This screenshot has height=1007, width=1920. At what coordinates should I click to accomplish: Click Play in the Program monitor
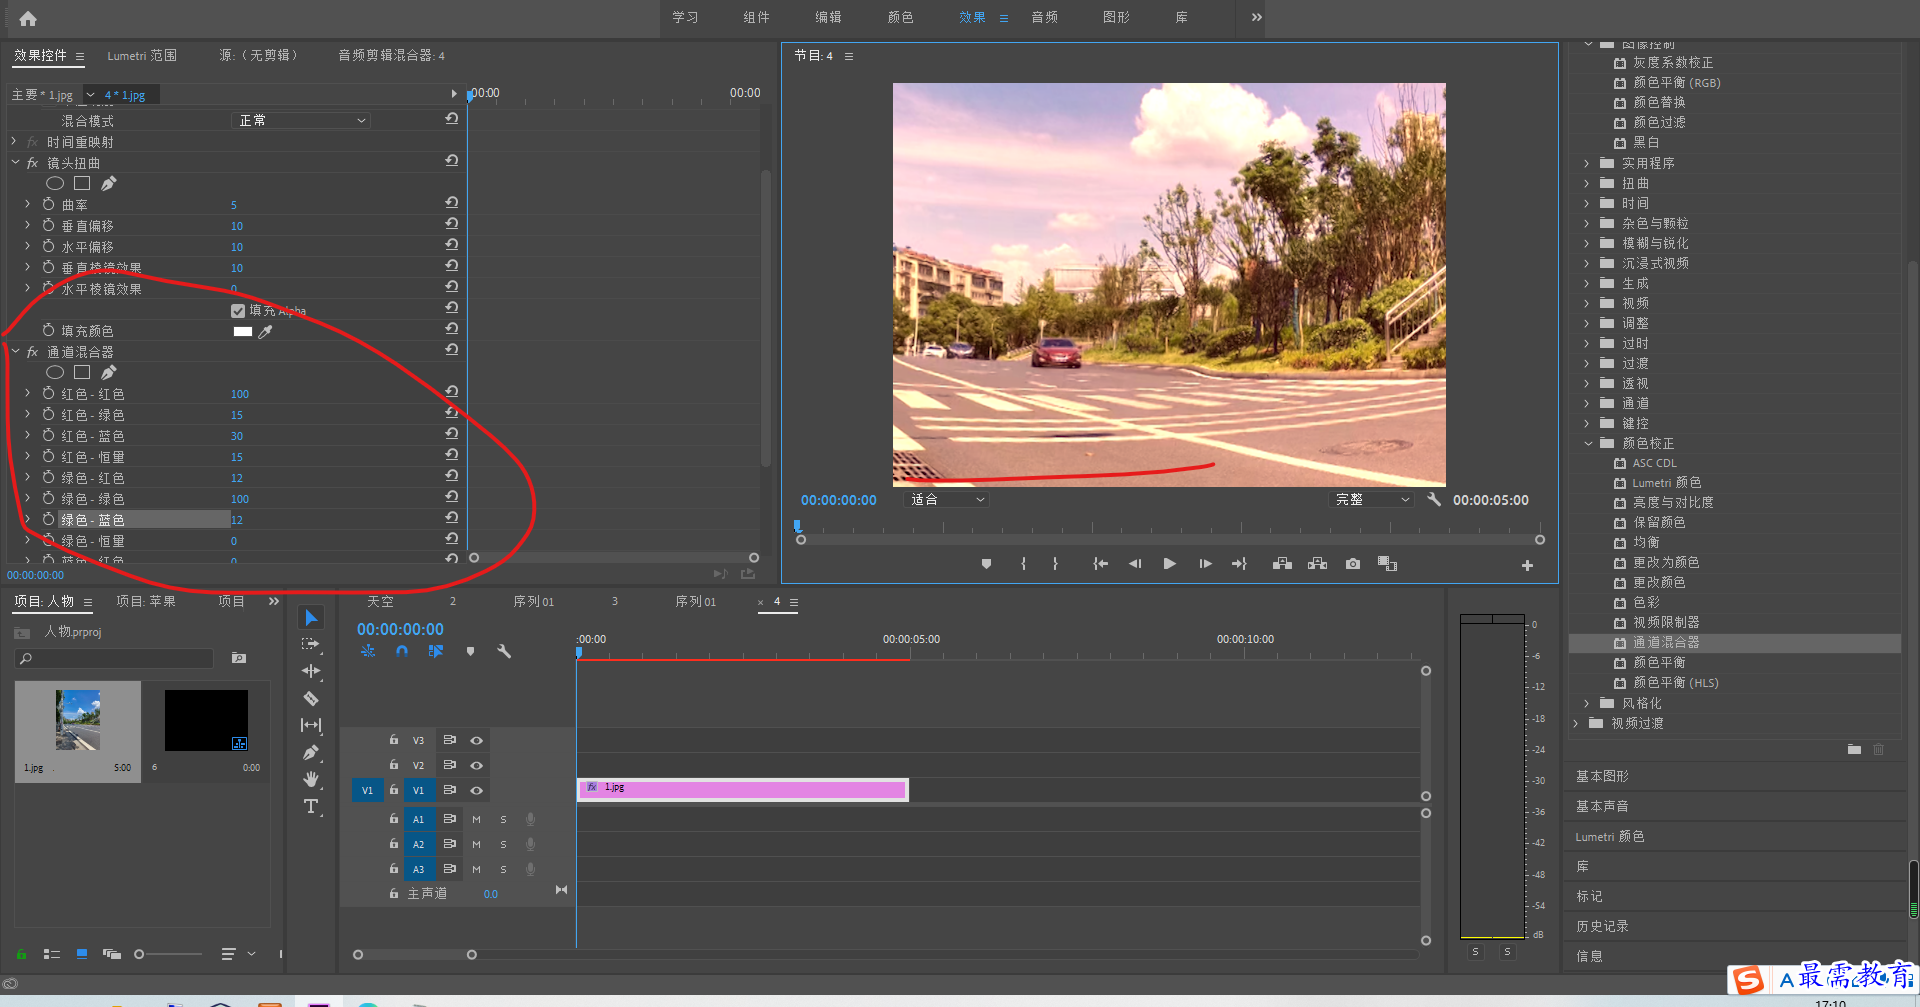click(x=1169, y=564)
